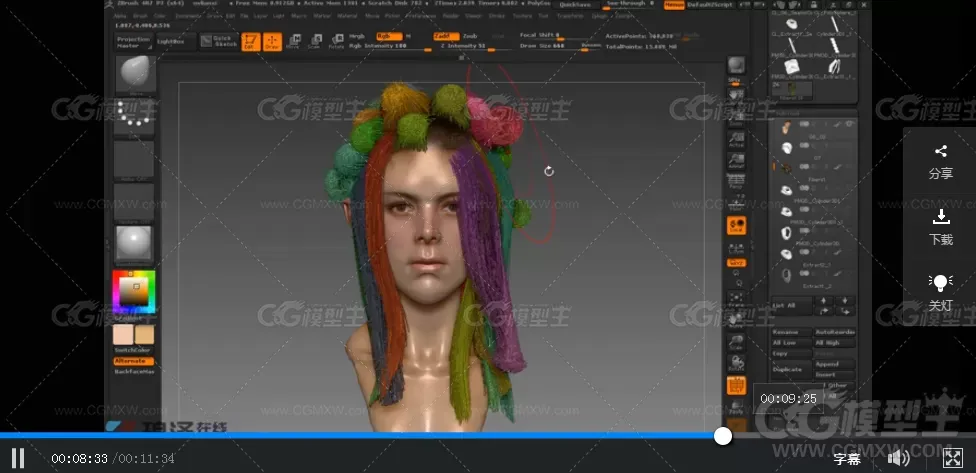Open the Projection Master button
The height and width of the screenshot is (473, 976).
pyautogui.click(x=134, y=42)
